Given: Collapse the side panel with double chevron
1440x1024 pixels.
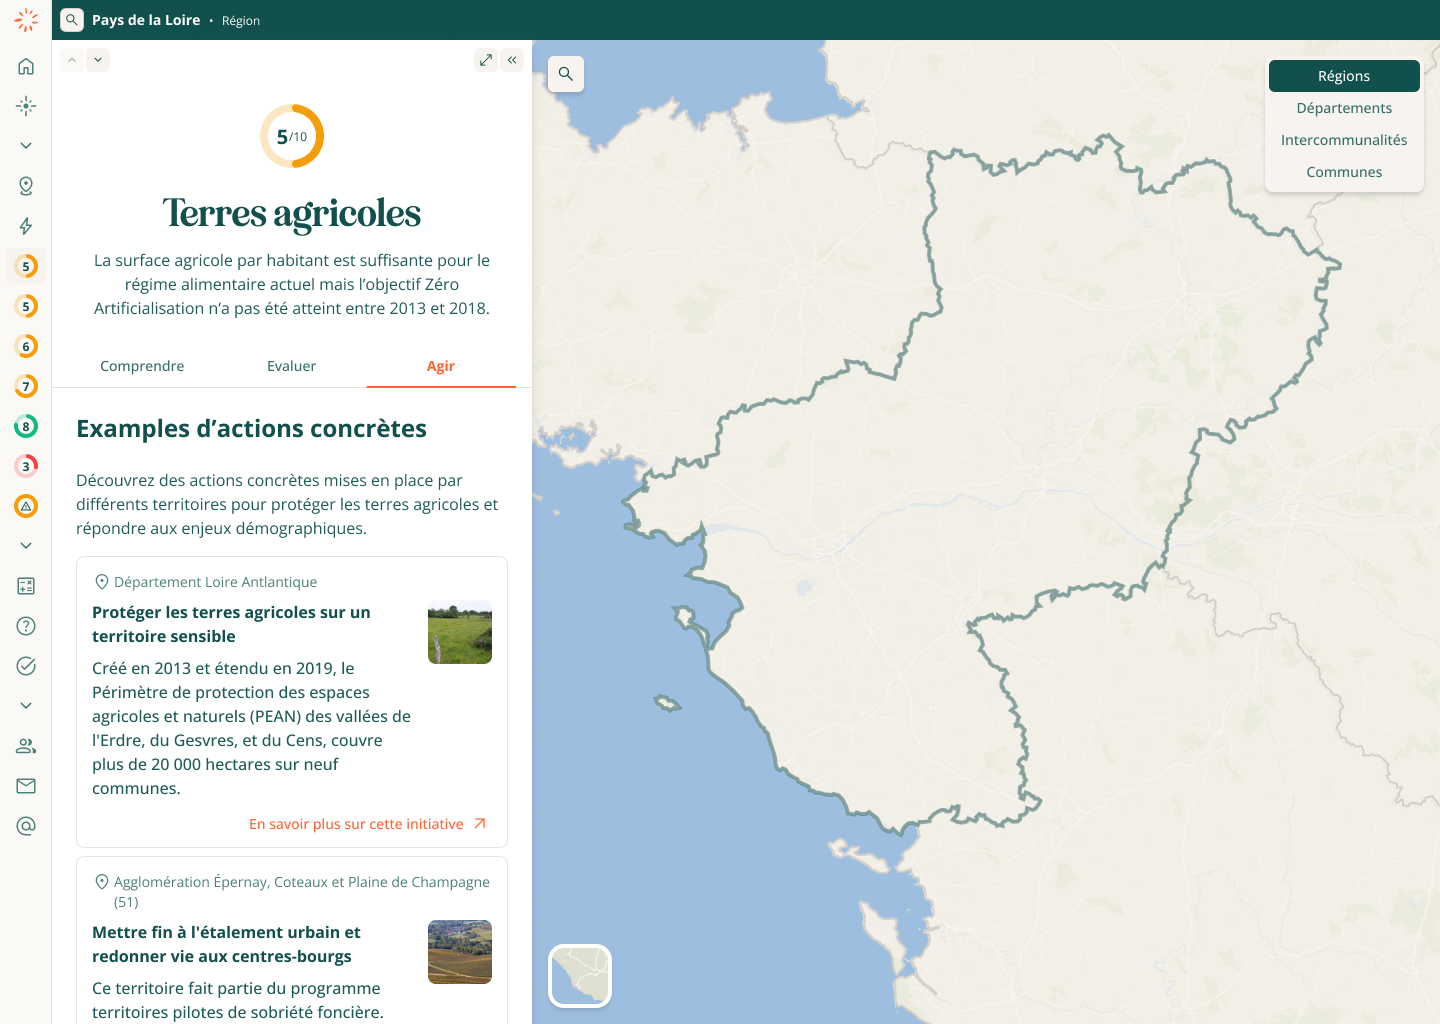Looking at the screenshot, I should pos(512,60).
